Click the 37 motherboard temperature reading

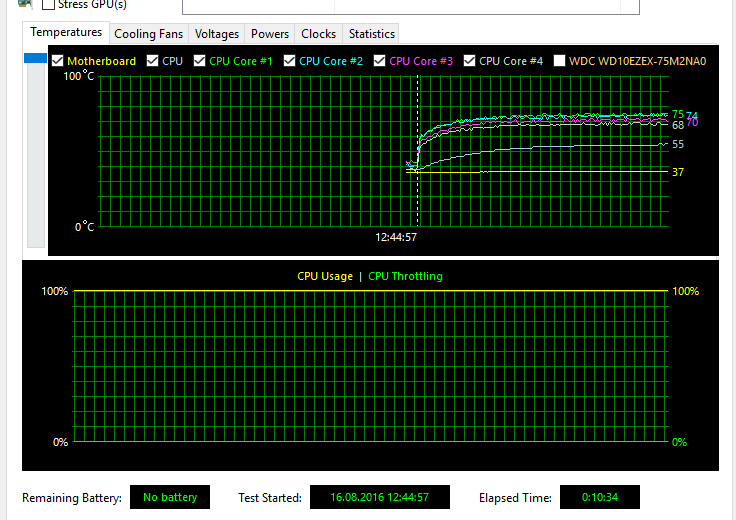[x=678, y=172]
